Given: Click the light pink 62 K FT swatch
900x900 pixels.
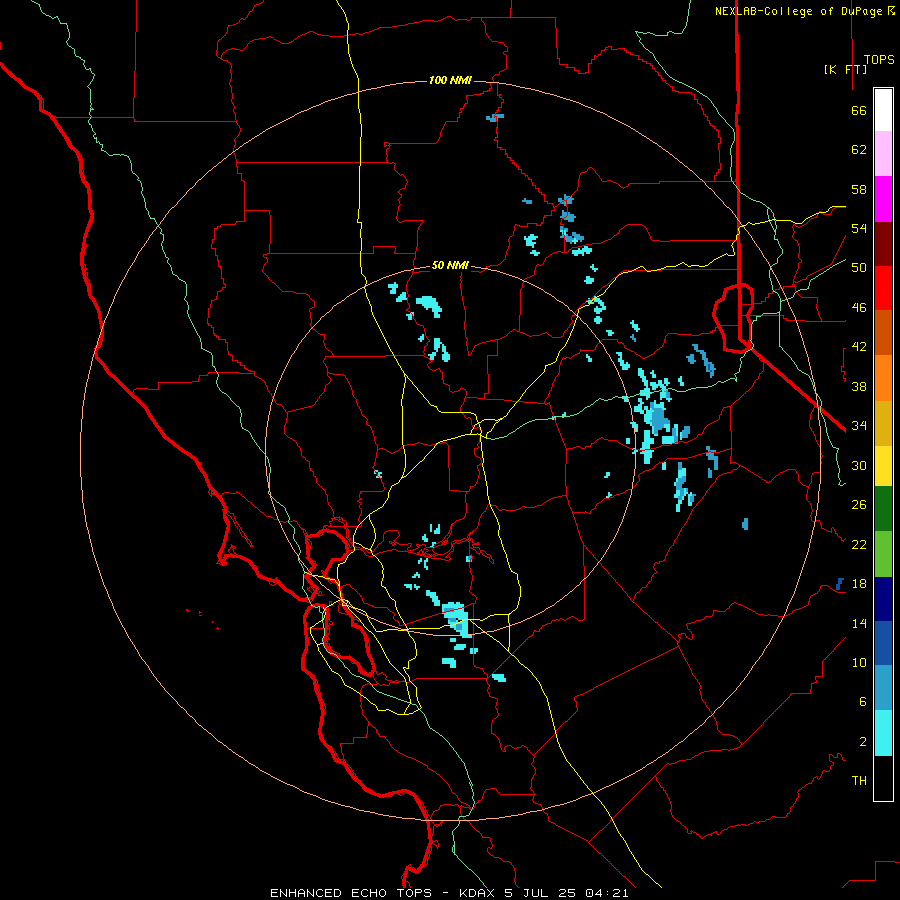Looking at the screenshot, I should click(883, 153).
